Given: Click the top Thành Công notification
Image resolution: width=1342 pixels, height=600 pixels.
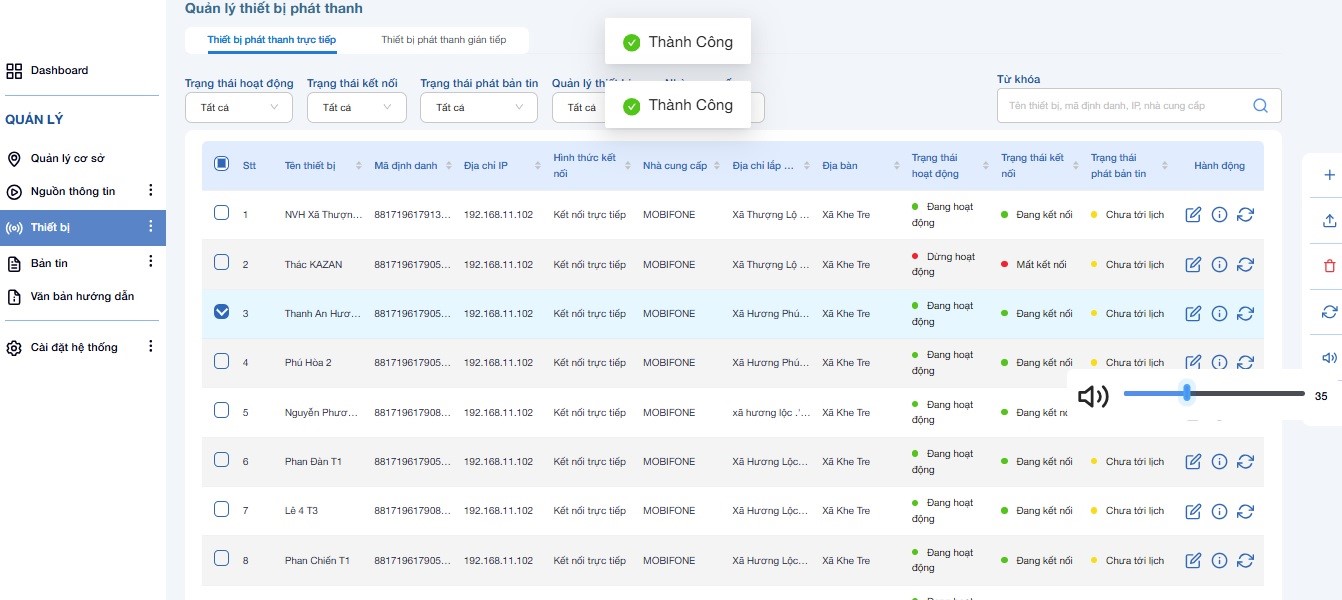Looking at the screenshot, I should tap(678, 42).
